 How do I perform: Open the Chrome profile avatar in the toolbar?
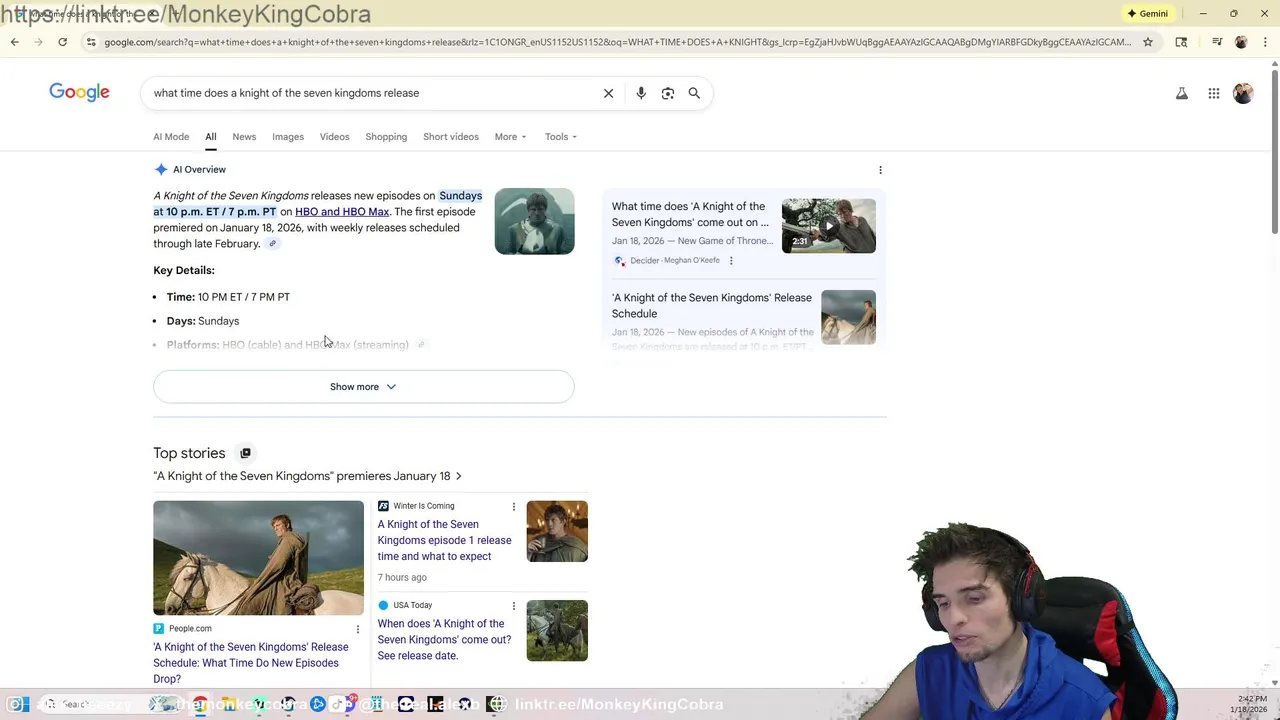[x=1241, y=42]
